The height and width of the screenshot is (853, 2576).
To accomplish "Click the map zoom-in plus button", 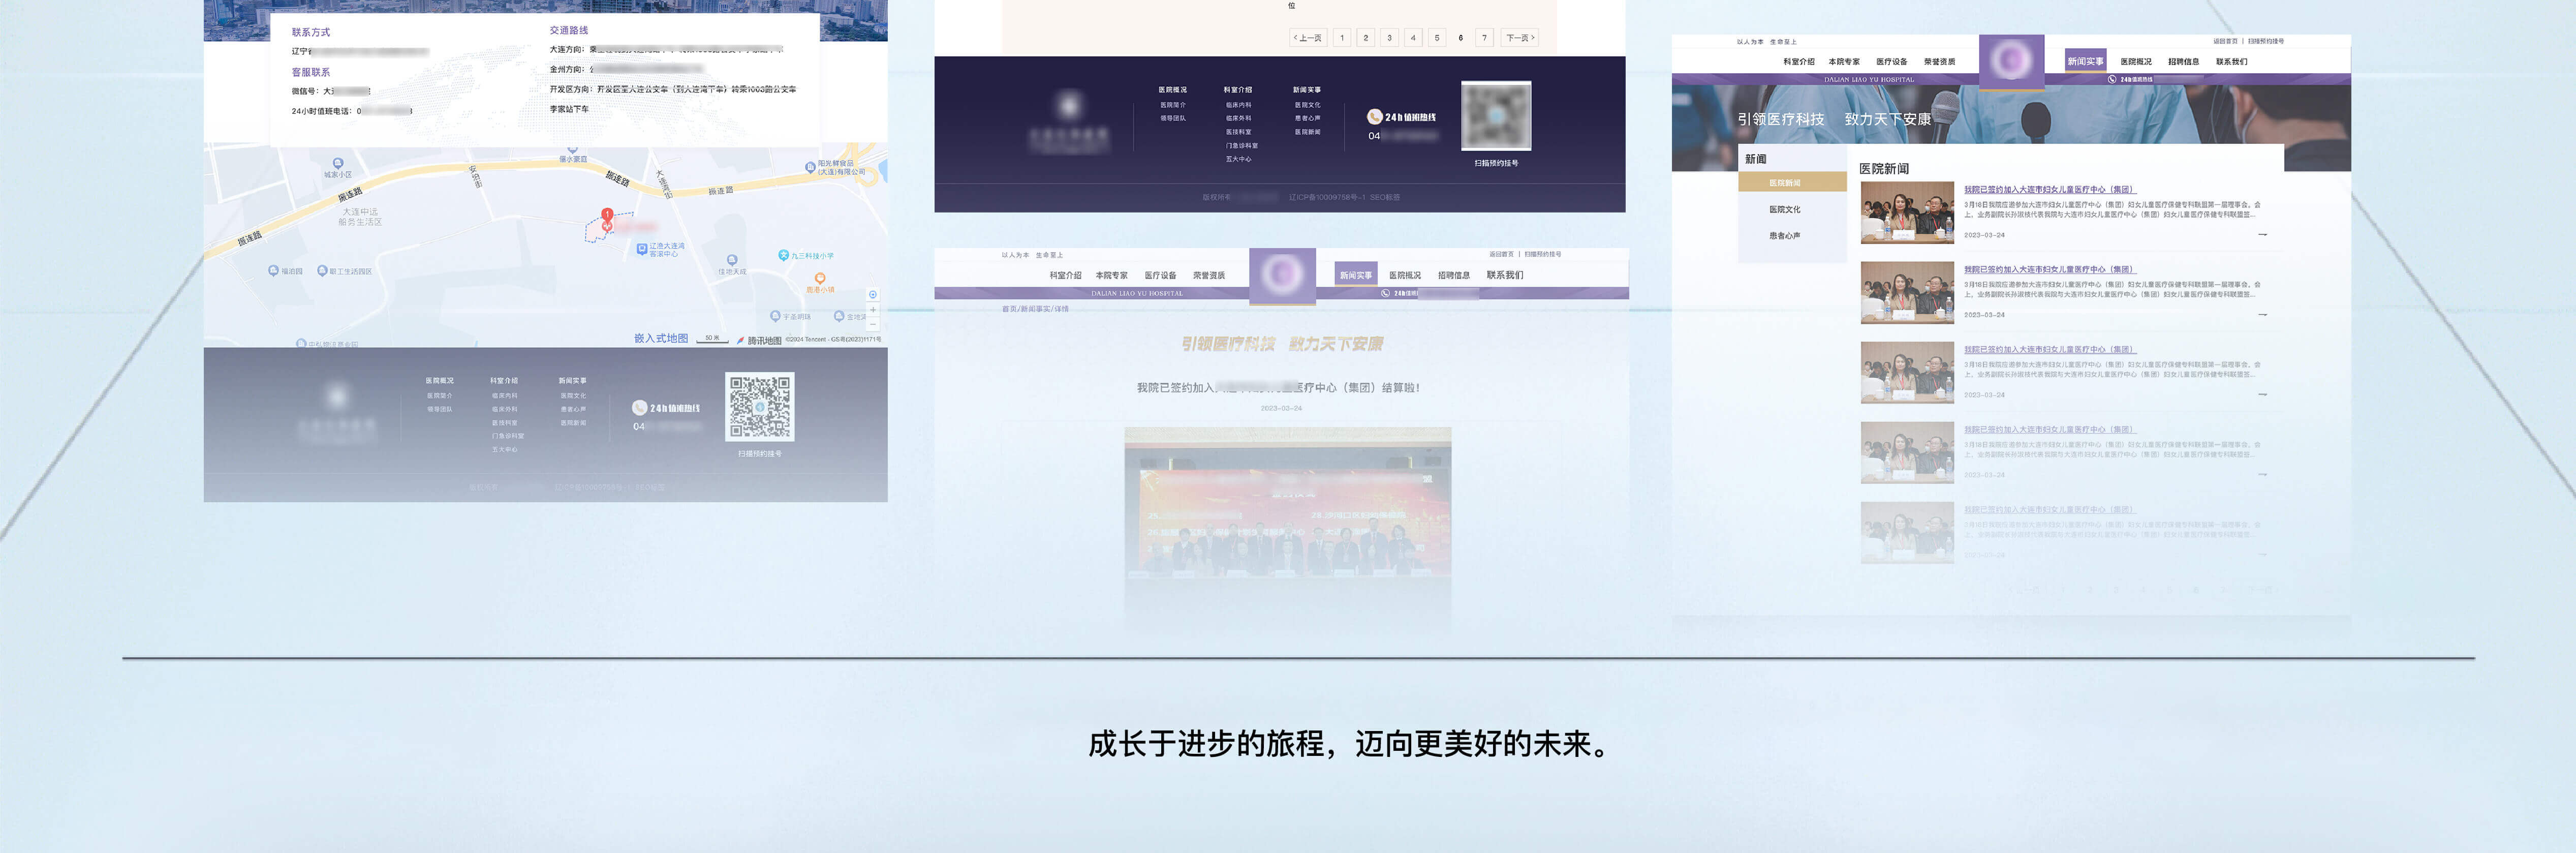I will 873,310.
